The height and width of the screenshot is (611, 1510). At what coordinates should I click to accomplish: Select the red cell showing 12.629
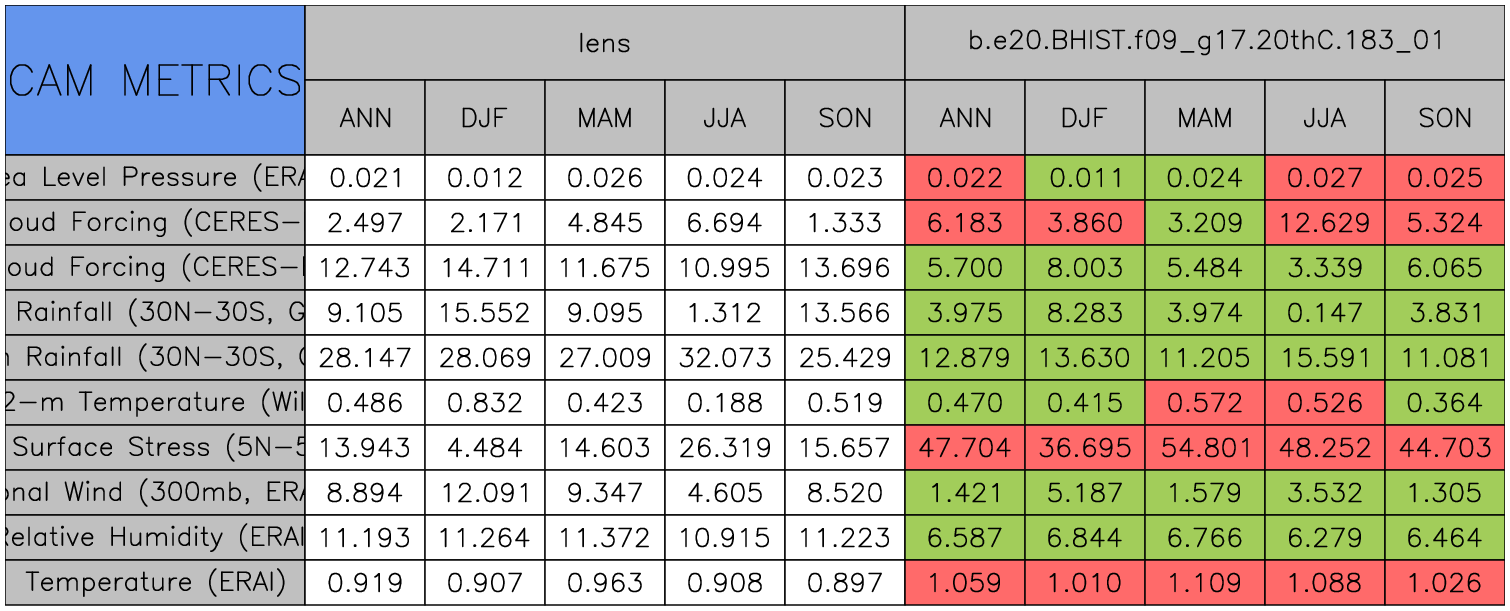[1324, 222]
